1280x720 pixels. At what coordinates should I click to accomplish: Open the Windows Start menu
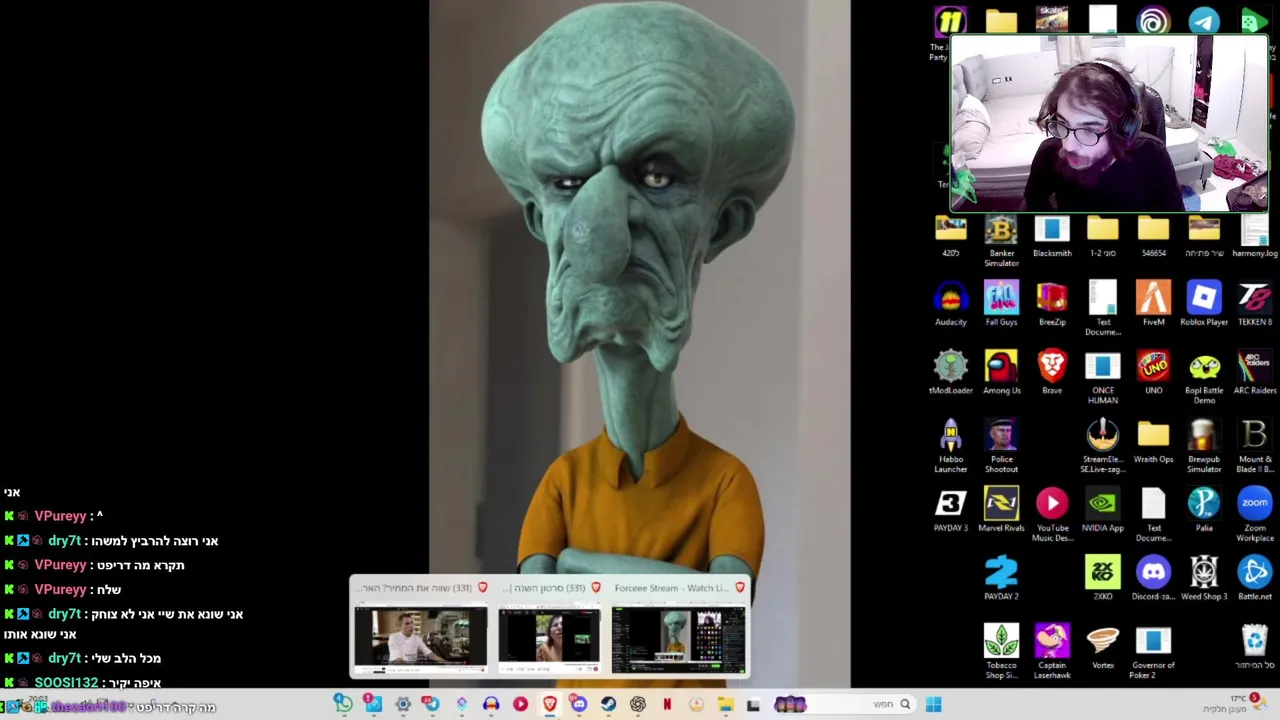[x=933, y=704]
